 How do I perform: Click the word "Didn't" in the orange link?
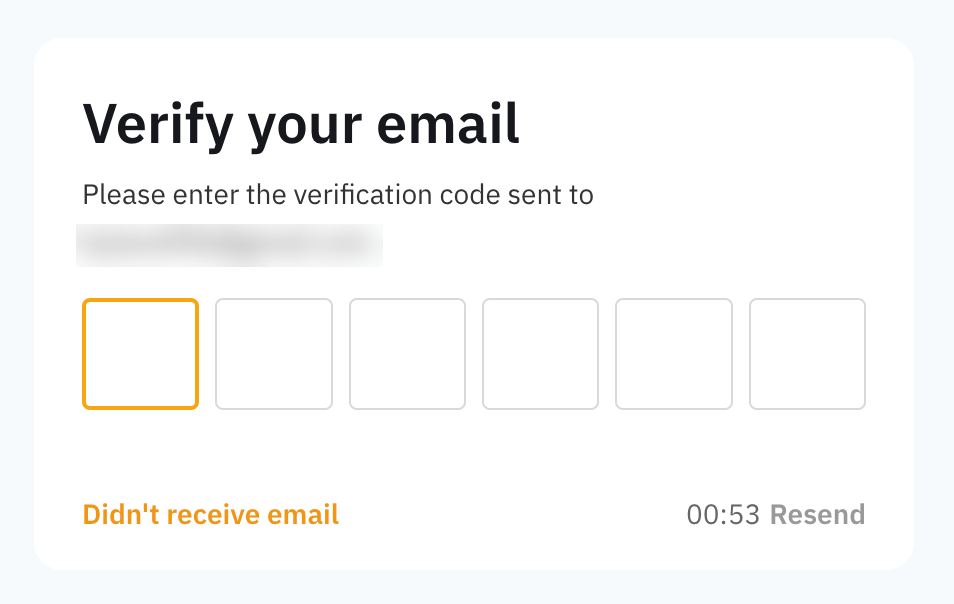(x=121, y=515)
